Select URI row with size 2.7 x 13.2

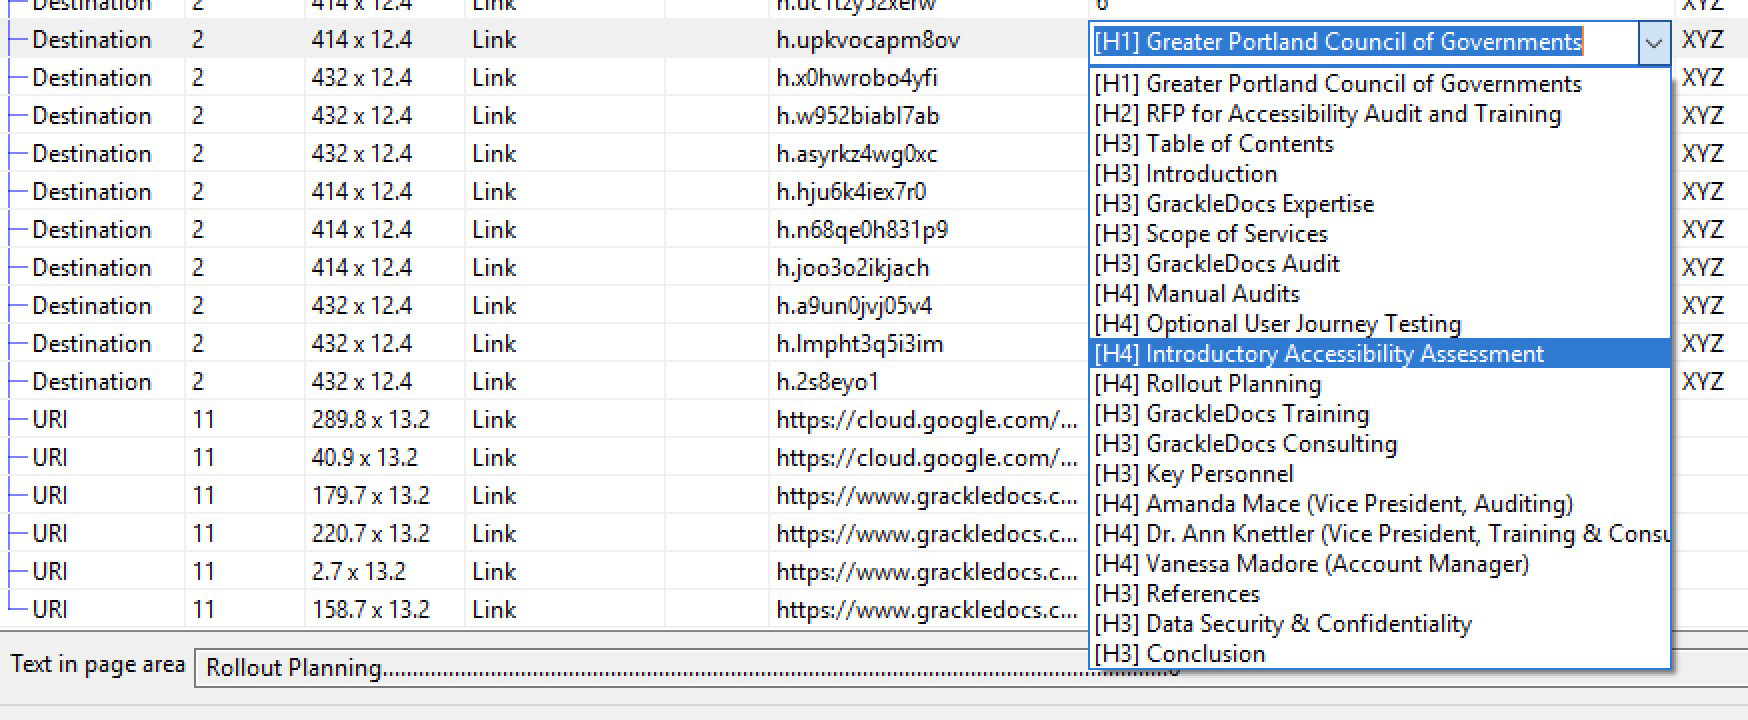click(x=874, y=572)
